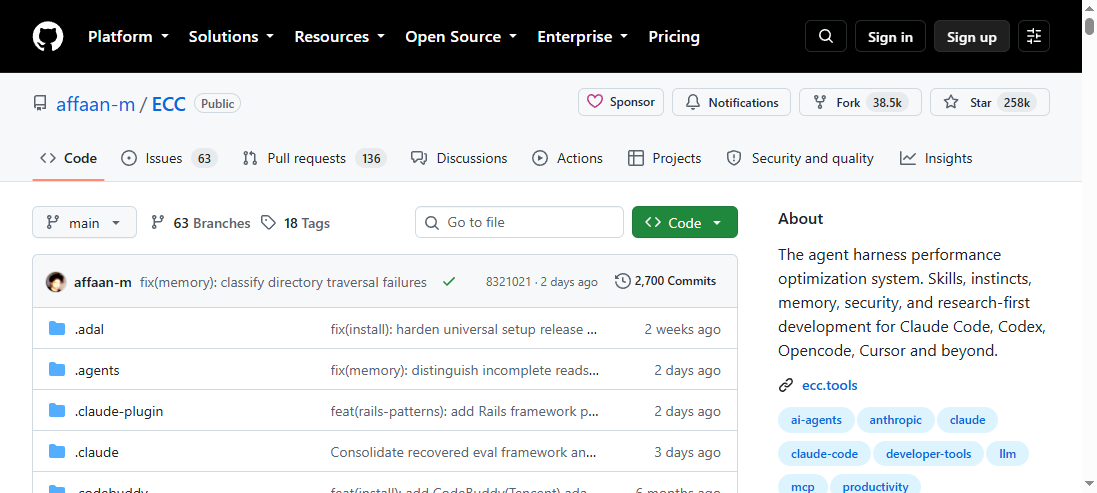This screenshot has height=493, width=1097.
Task: Open commit hash 8321021
Action: point(509,282)
